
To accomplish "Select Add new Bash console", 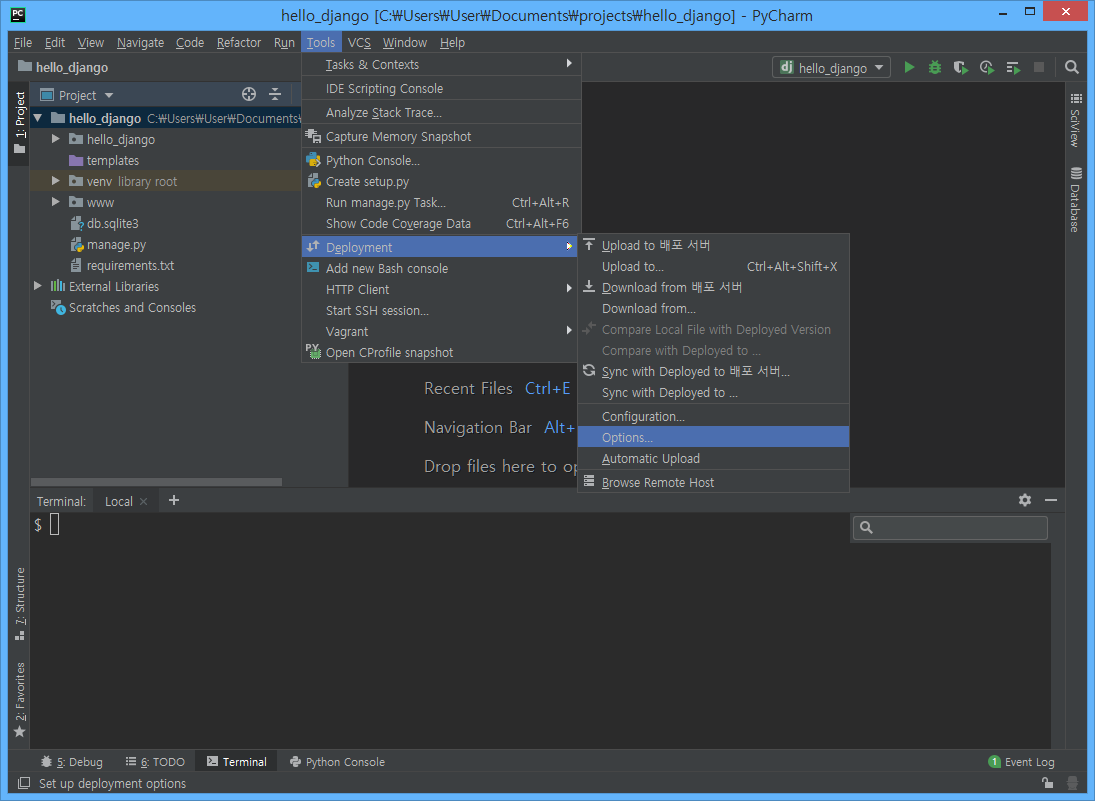I will pos(441,268).
